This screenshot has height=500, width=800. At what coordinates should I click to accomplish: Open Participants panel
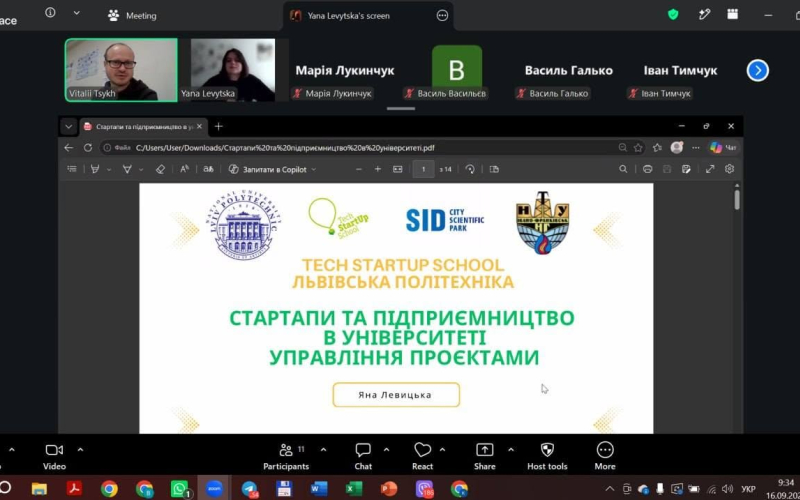coord(286,456)
